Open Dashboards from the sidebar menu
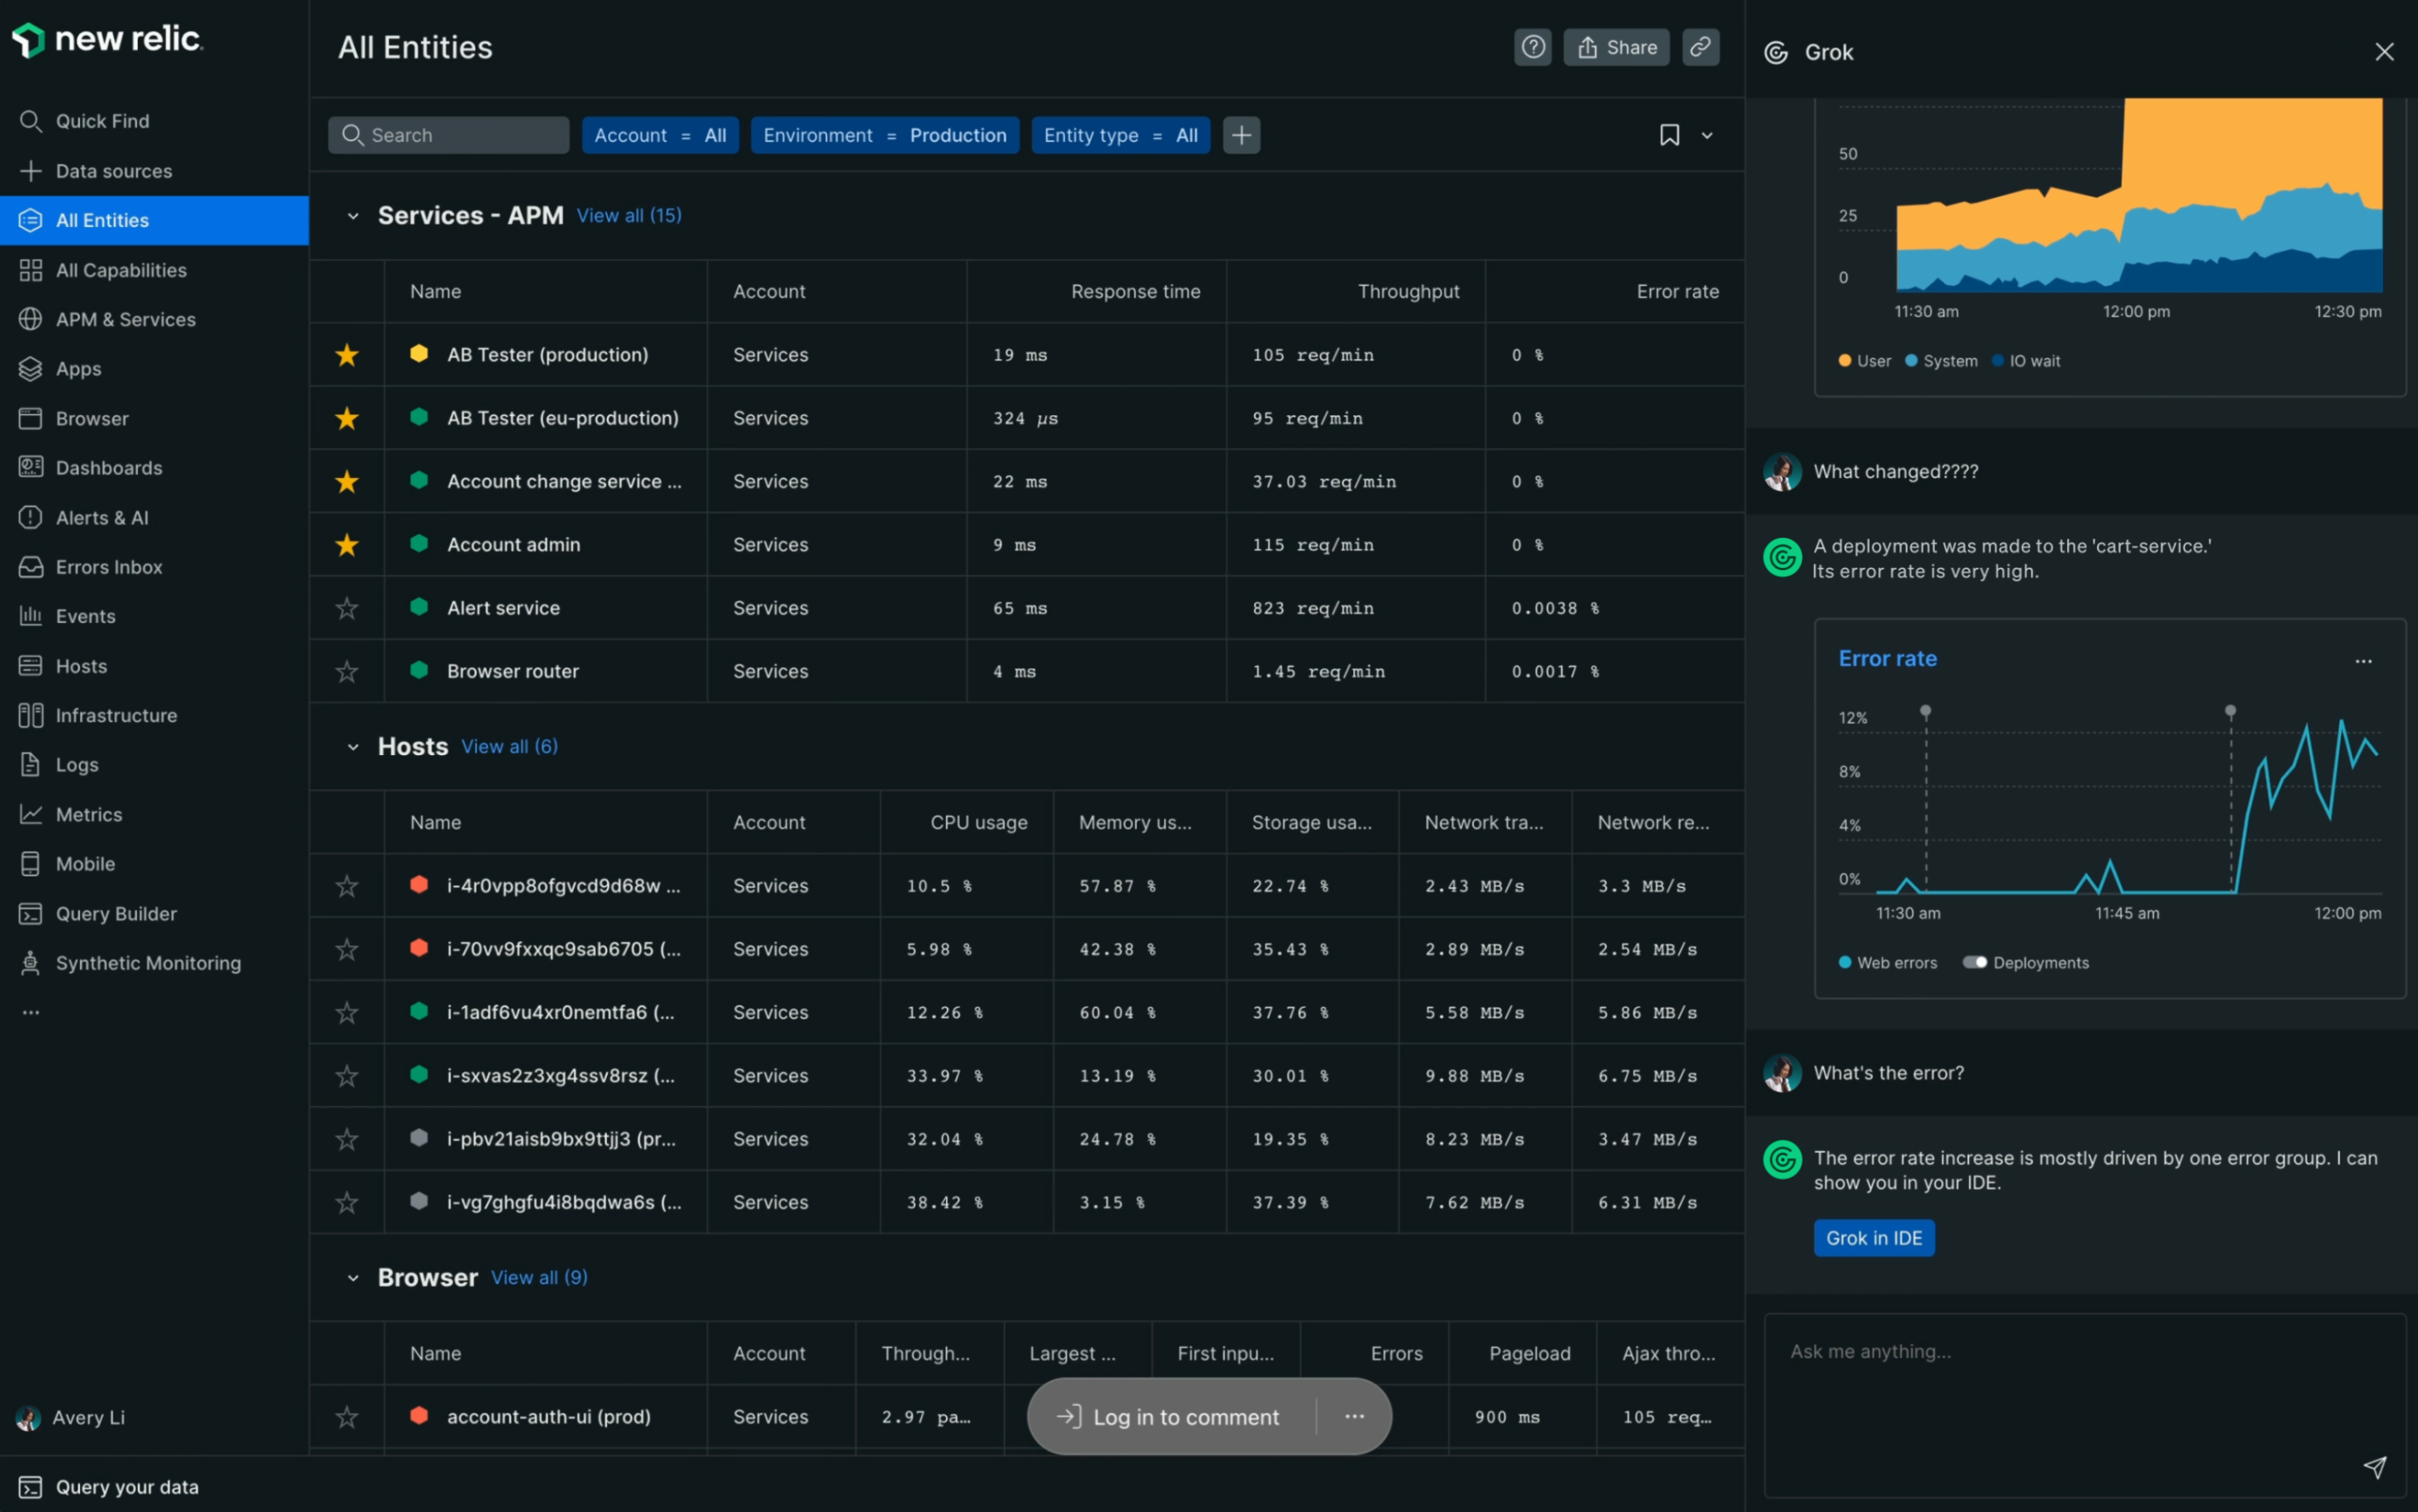This screenshot has width=2418, height=1512. pyautogui.click(x=108, y=467)
